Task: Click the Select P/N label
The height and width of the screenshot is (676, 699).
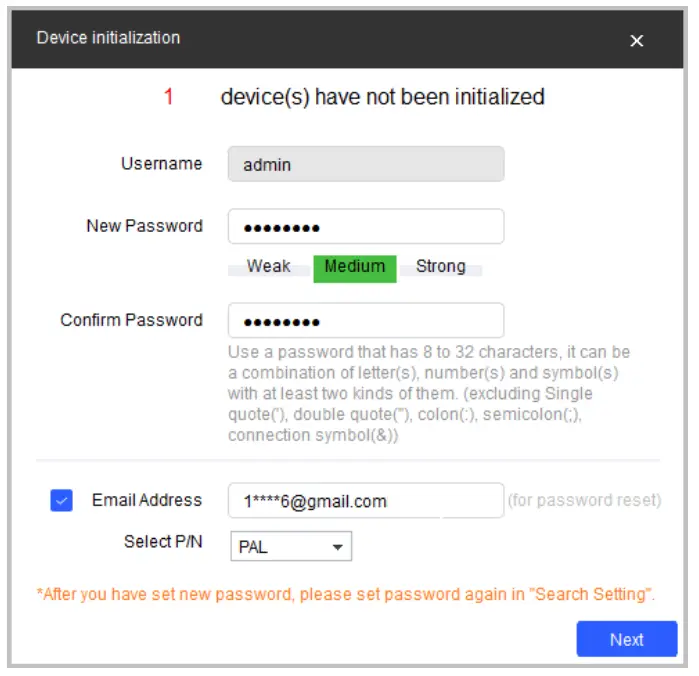Action: point(163,541)
